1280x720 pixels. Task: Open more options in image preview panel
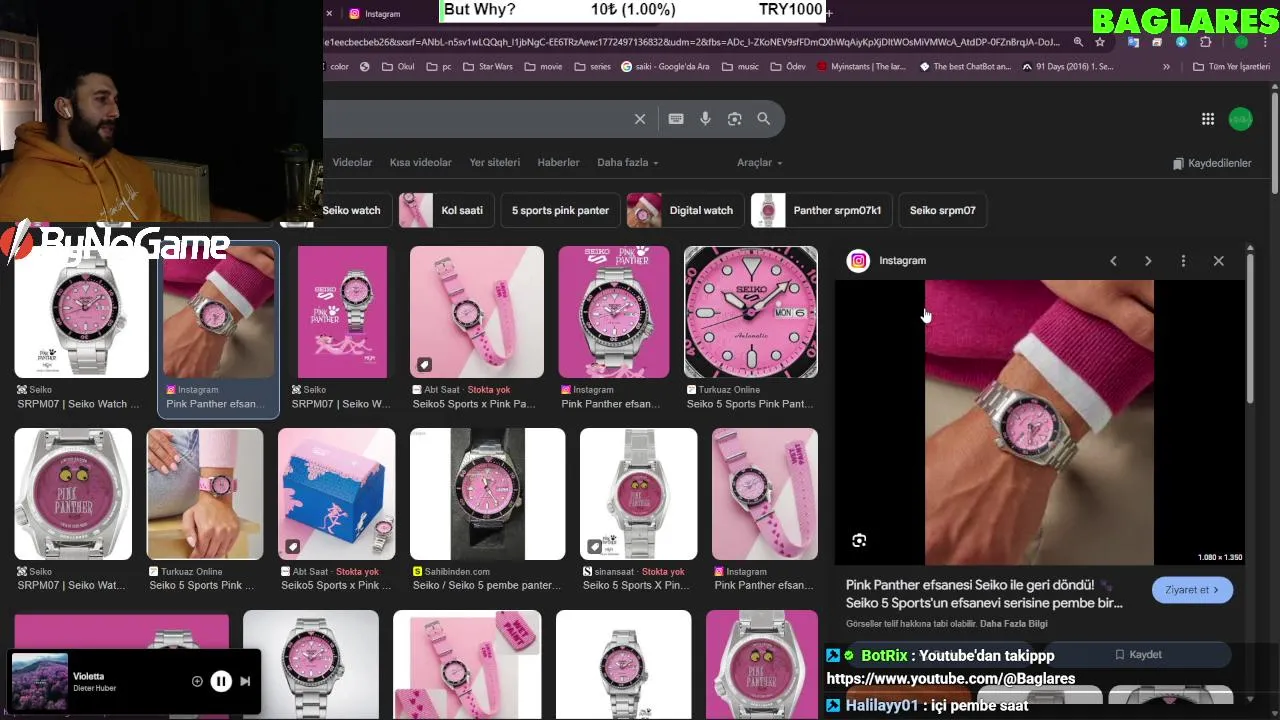point(1183,261)
